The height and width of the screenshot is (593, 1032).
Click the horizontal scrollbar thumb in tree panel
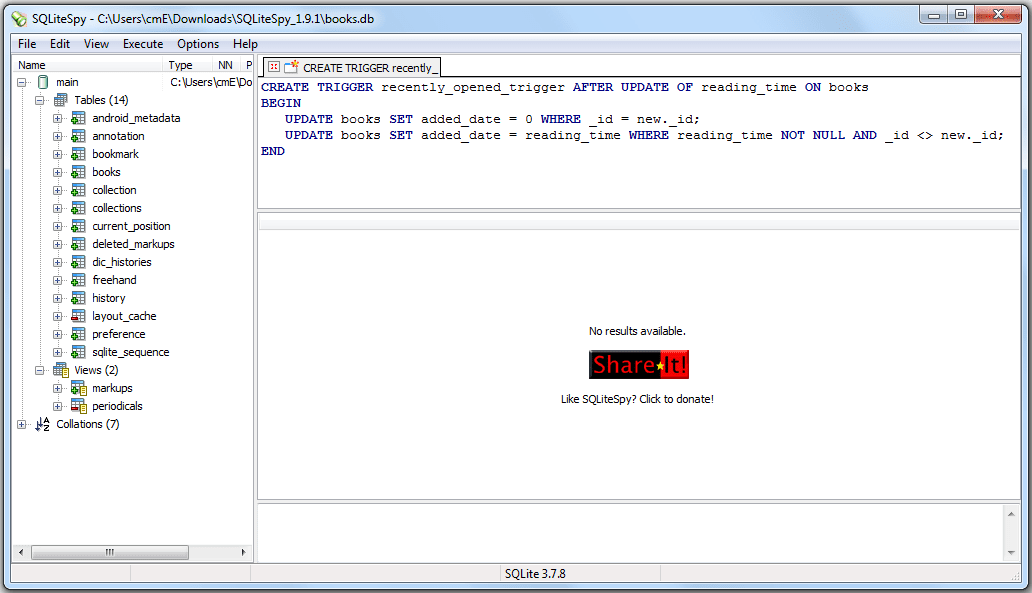(x=110, y=552)
